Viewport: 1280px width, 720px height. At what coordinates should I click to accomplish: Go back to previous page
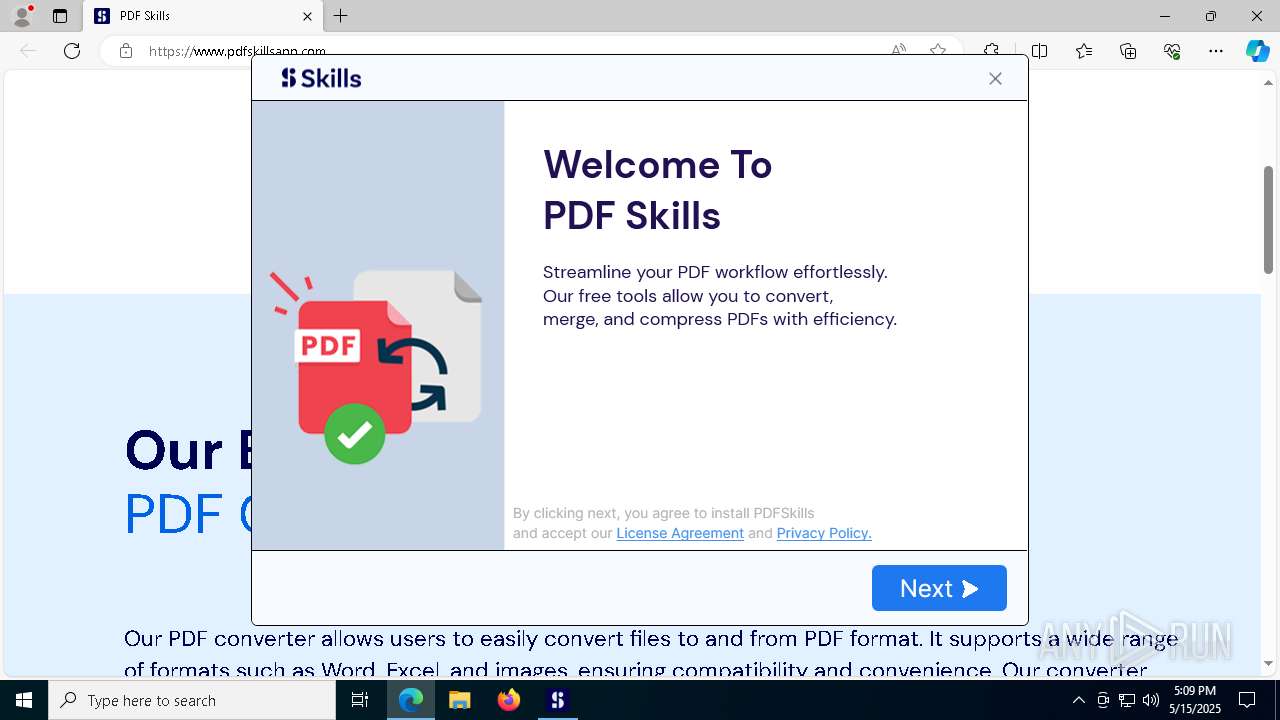point(28,51)
